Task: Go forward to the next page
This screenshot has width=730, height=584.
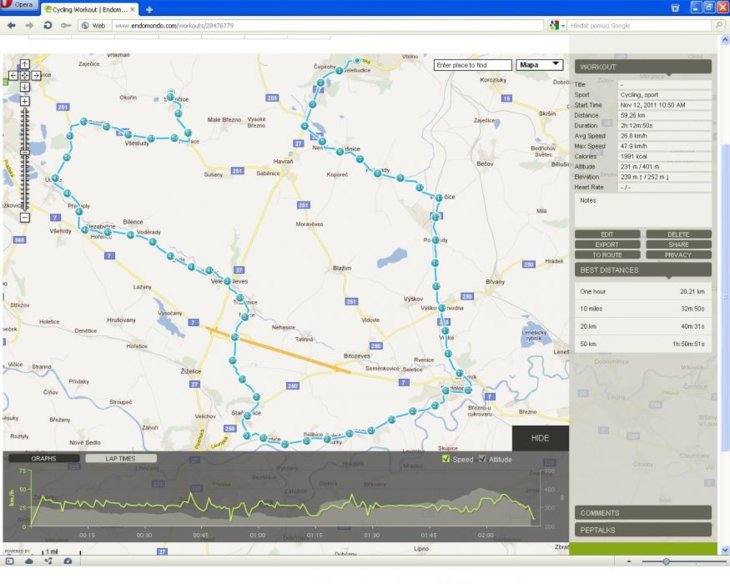Action: click(x=29, y=26)
